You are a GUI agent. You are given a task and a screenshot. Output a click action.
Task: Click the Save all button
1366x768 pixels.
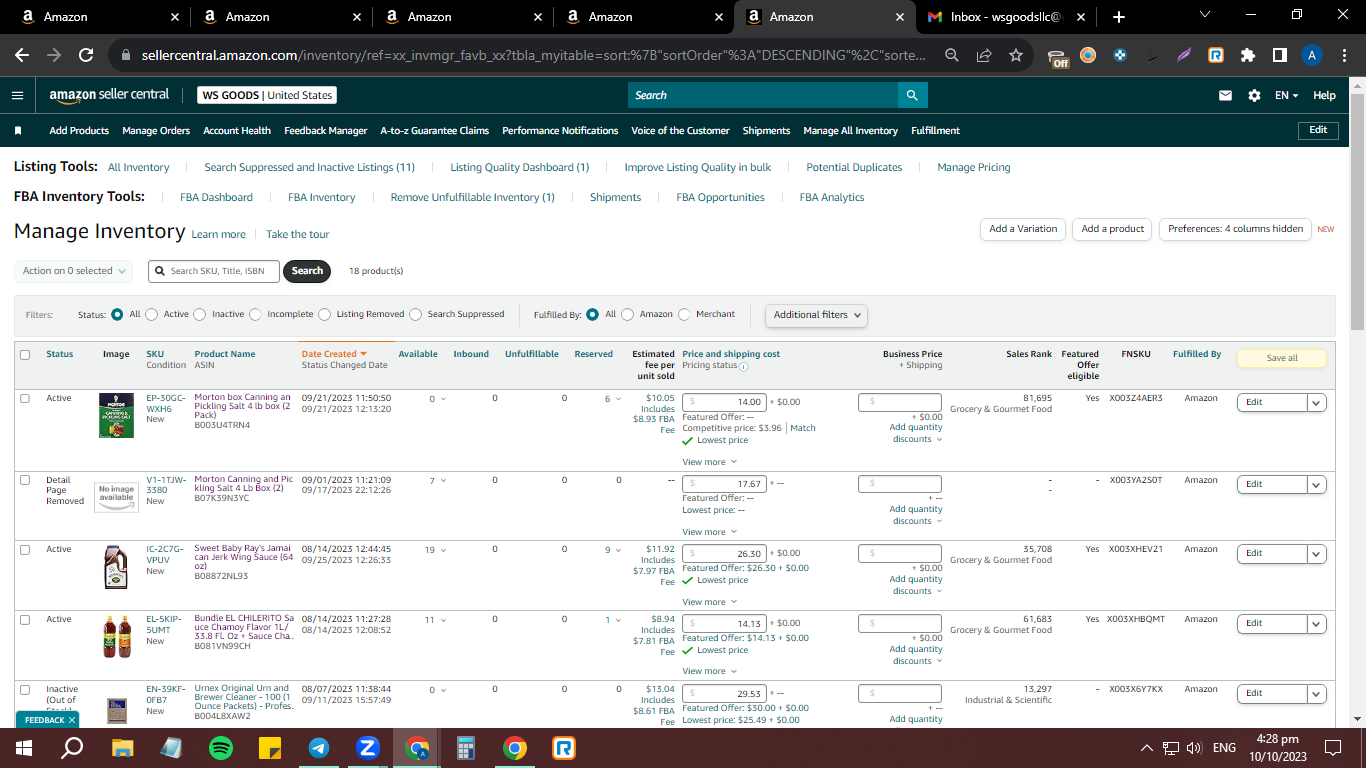[x=1282, y=358]
